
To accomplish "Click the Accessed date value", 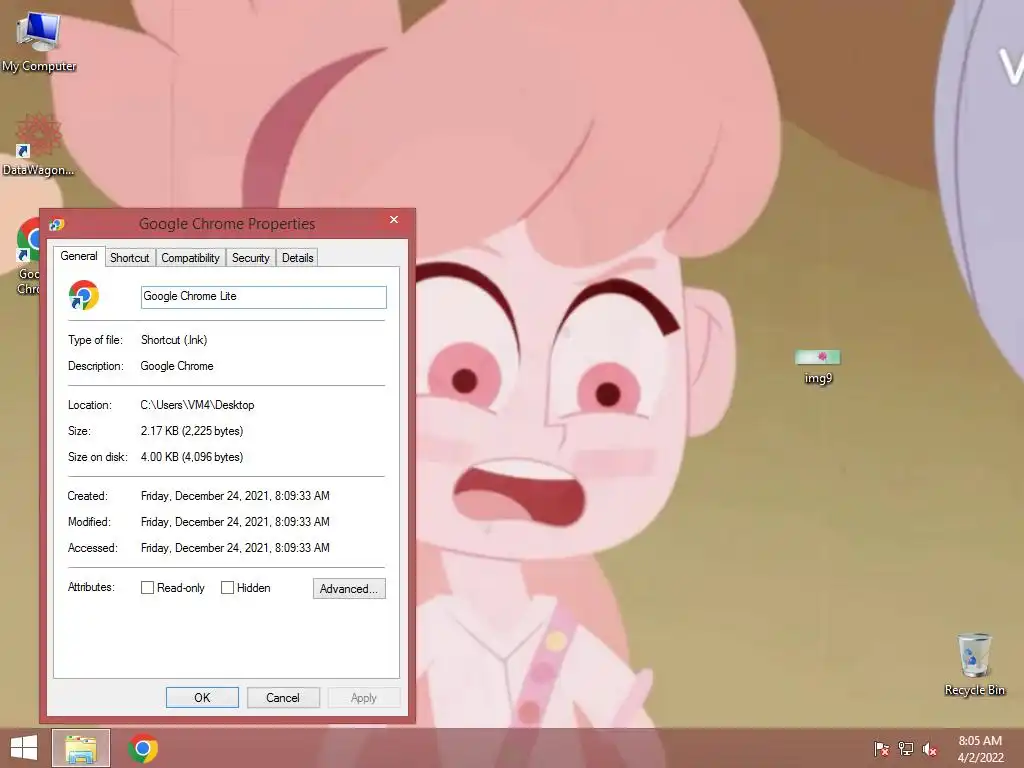I will (x=235, y=548).
